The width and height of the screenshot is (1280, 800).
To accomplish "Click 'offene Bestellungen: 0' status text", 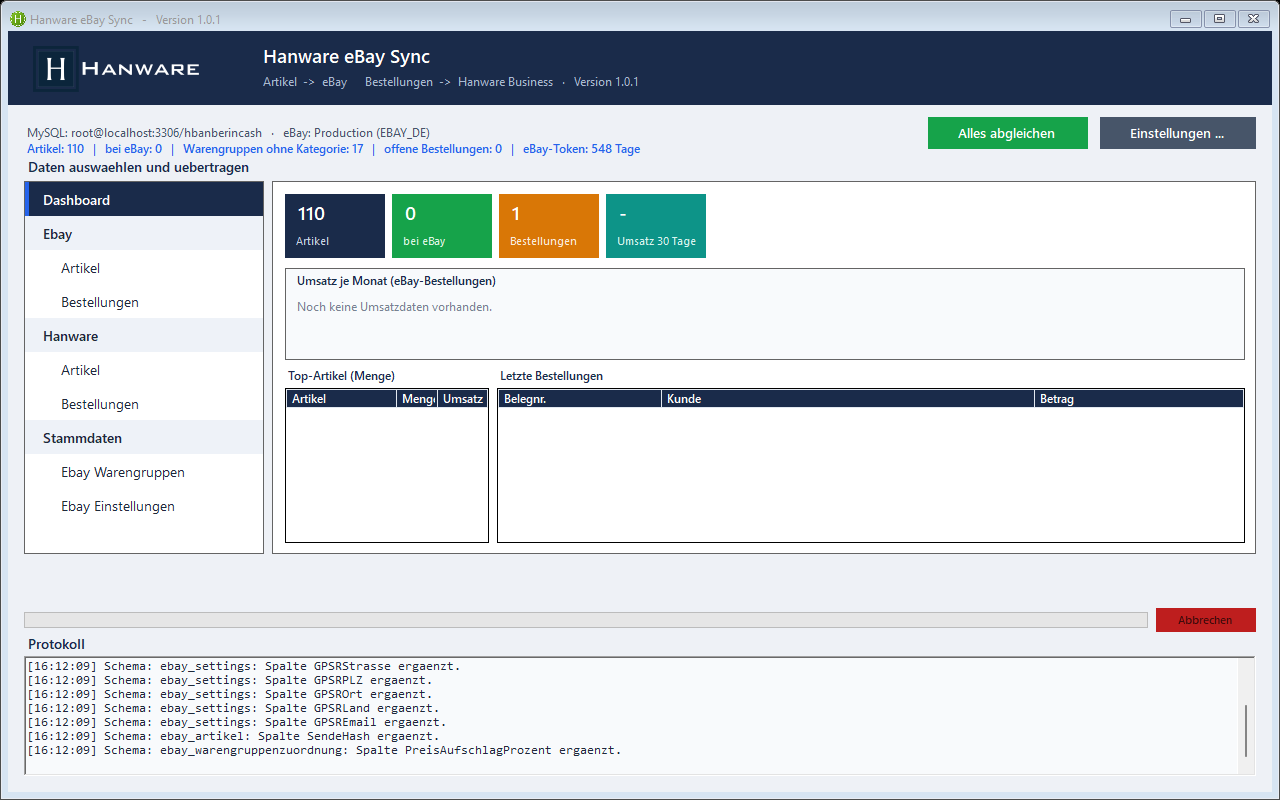I will coord(443,149).
